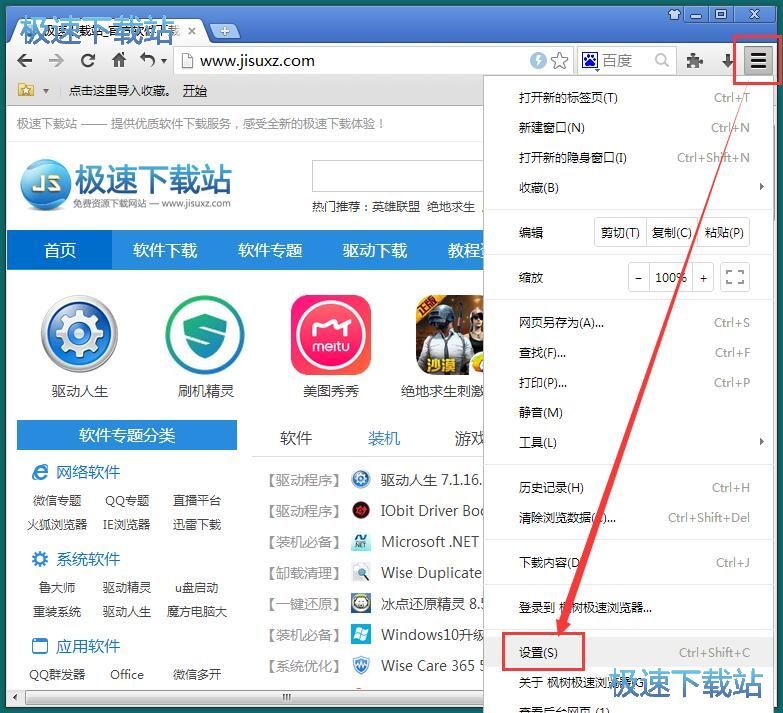Click the horizontal scrollbar thumb
The image size is (783, 713).
(255, 697)
